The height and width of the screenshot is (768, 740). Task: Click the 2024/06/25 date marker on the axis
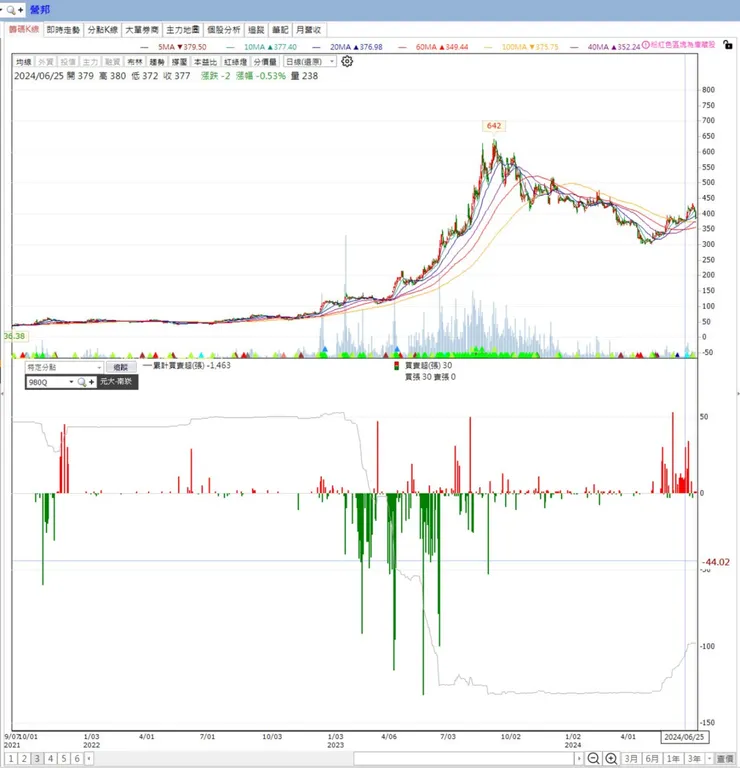[x=684, y=737]
